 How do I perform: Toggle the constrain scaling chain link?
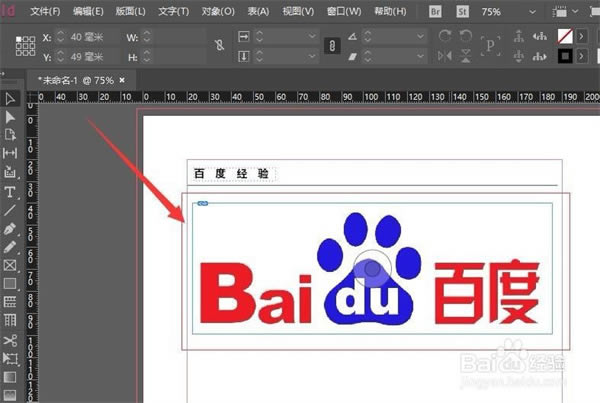(x=332, y=46)
